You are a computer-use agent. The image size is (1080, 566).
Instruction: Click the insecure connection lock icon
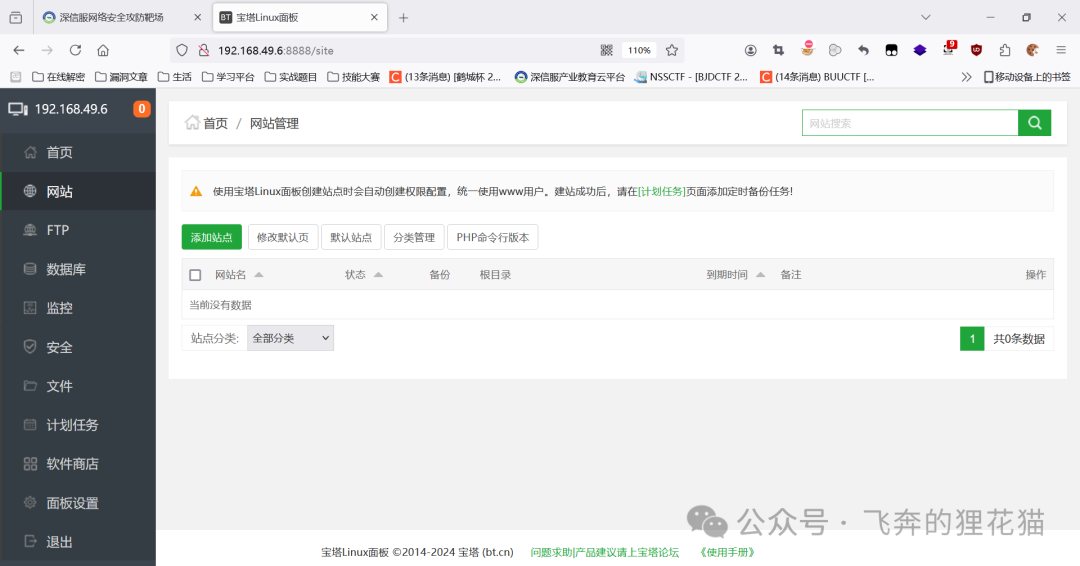click(204, 50)
